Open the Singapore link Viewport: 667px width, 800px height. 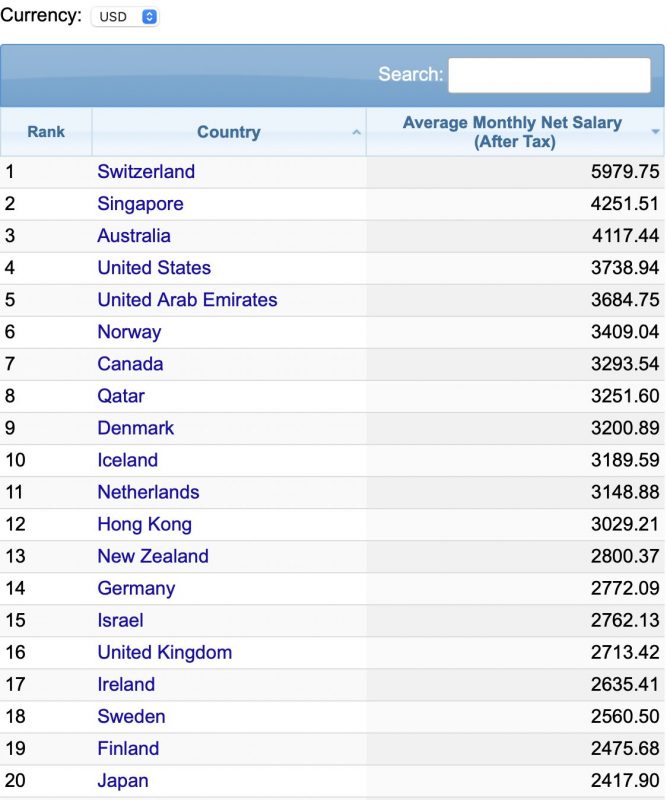point(140,204)
